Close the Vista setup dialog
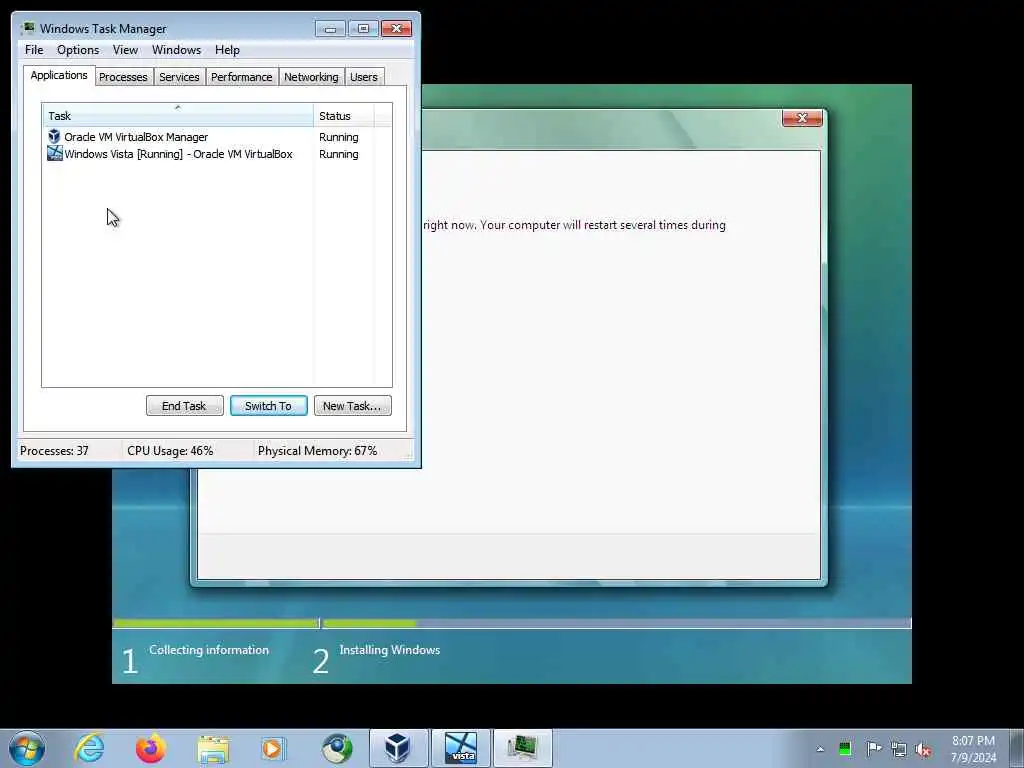The height and width of the screenshot is (768, 1024). [802, 118]
